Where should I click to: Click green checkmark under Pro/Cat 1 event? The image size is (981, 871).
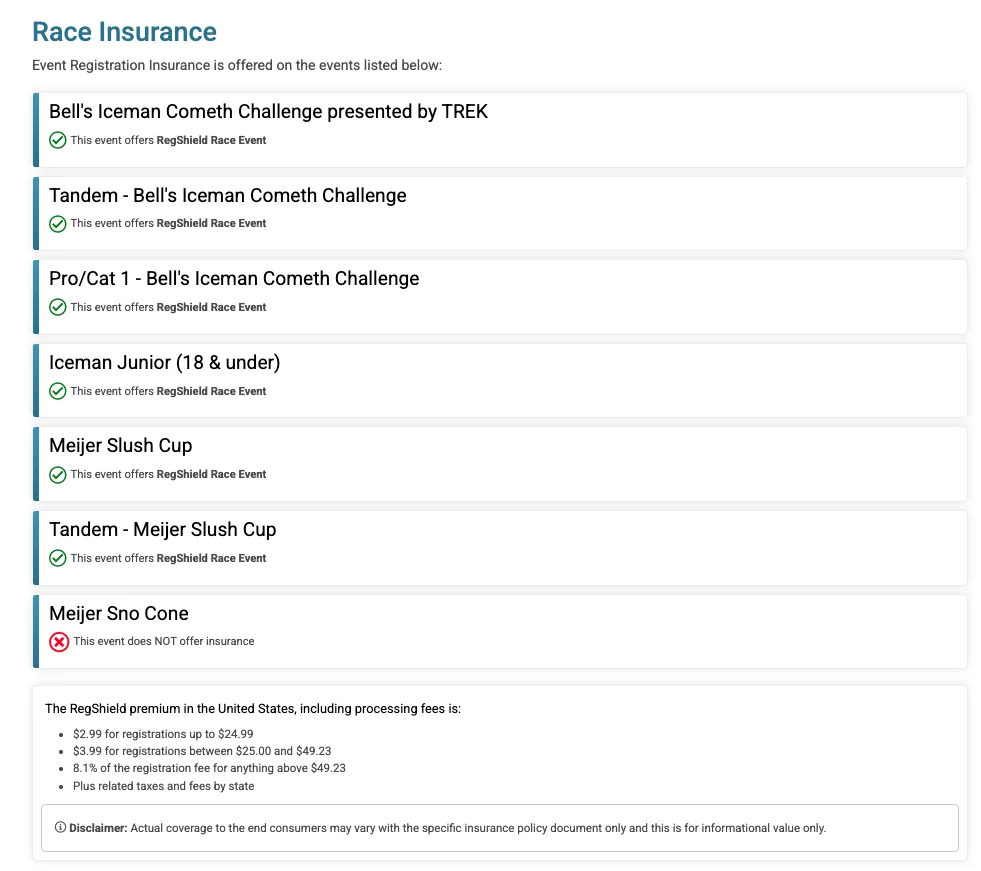(58, 307)
